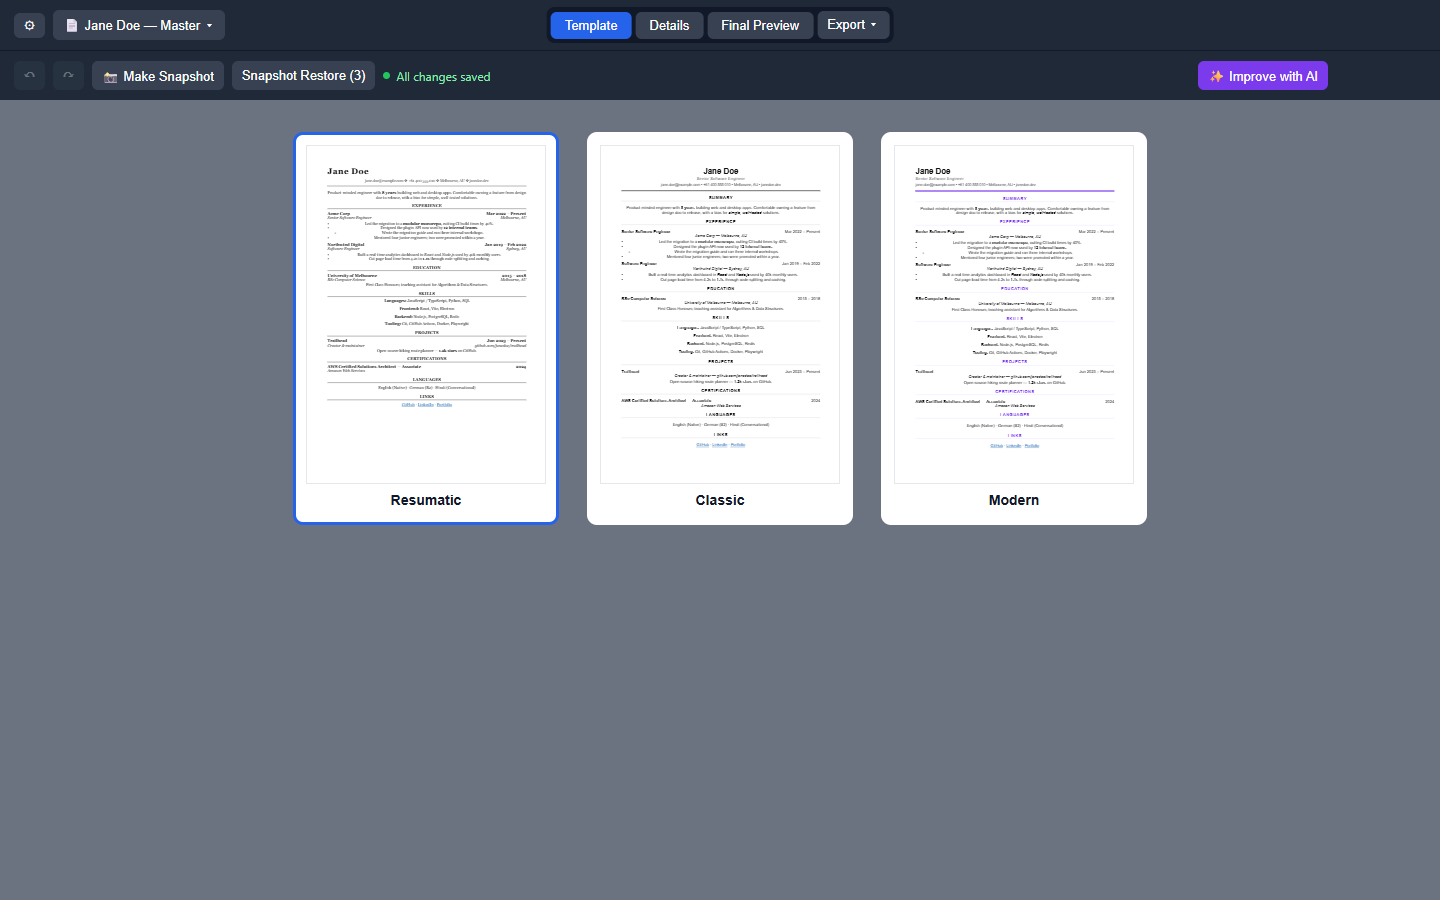Switch to the Details tab
This screenshot has width=1440, height=900.
click(x=669, y=25)
